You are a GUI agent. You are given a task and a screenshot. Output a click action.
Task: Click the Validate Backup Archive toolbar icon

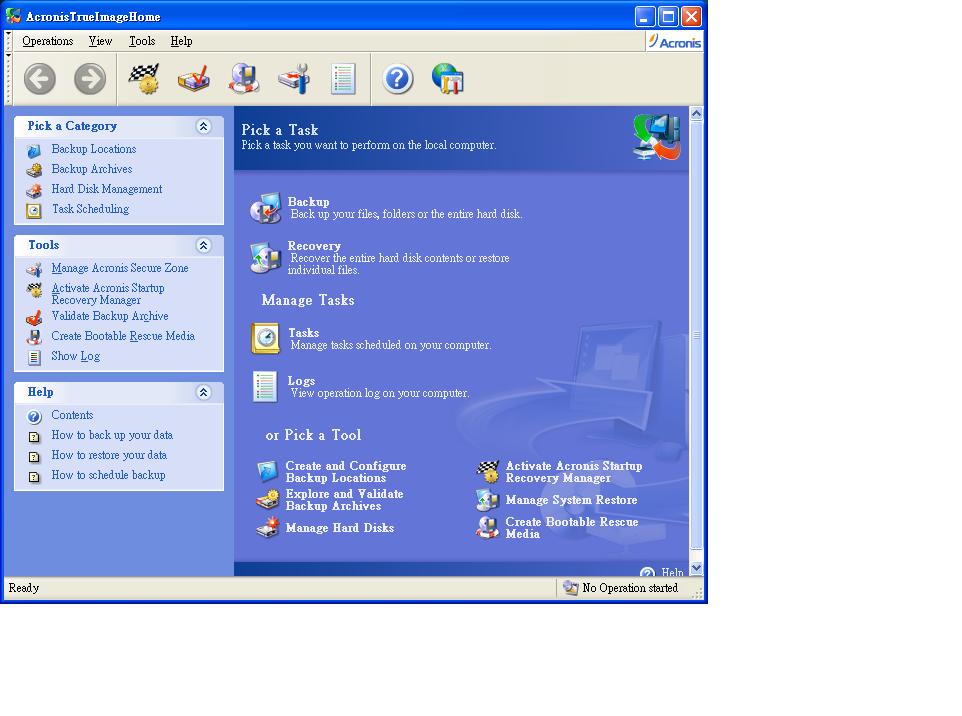coord(194,79)
